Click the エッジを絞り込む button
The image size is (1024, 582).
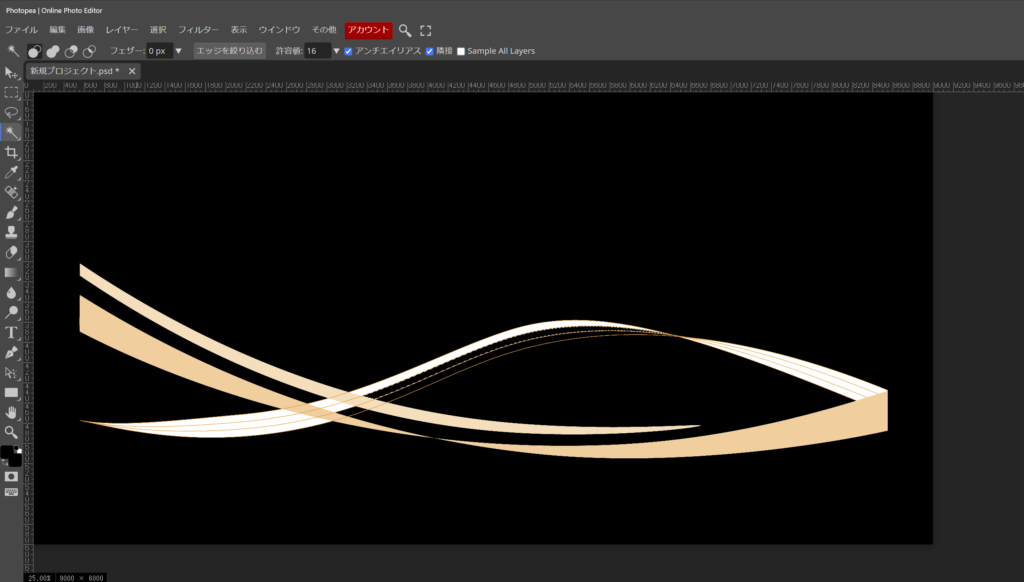pos(229,51)
